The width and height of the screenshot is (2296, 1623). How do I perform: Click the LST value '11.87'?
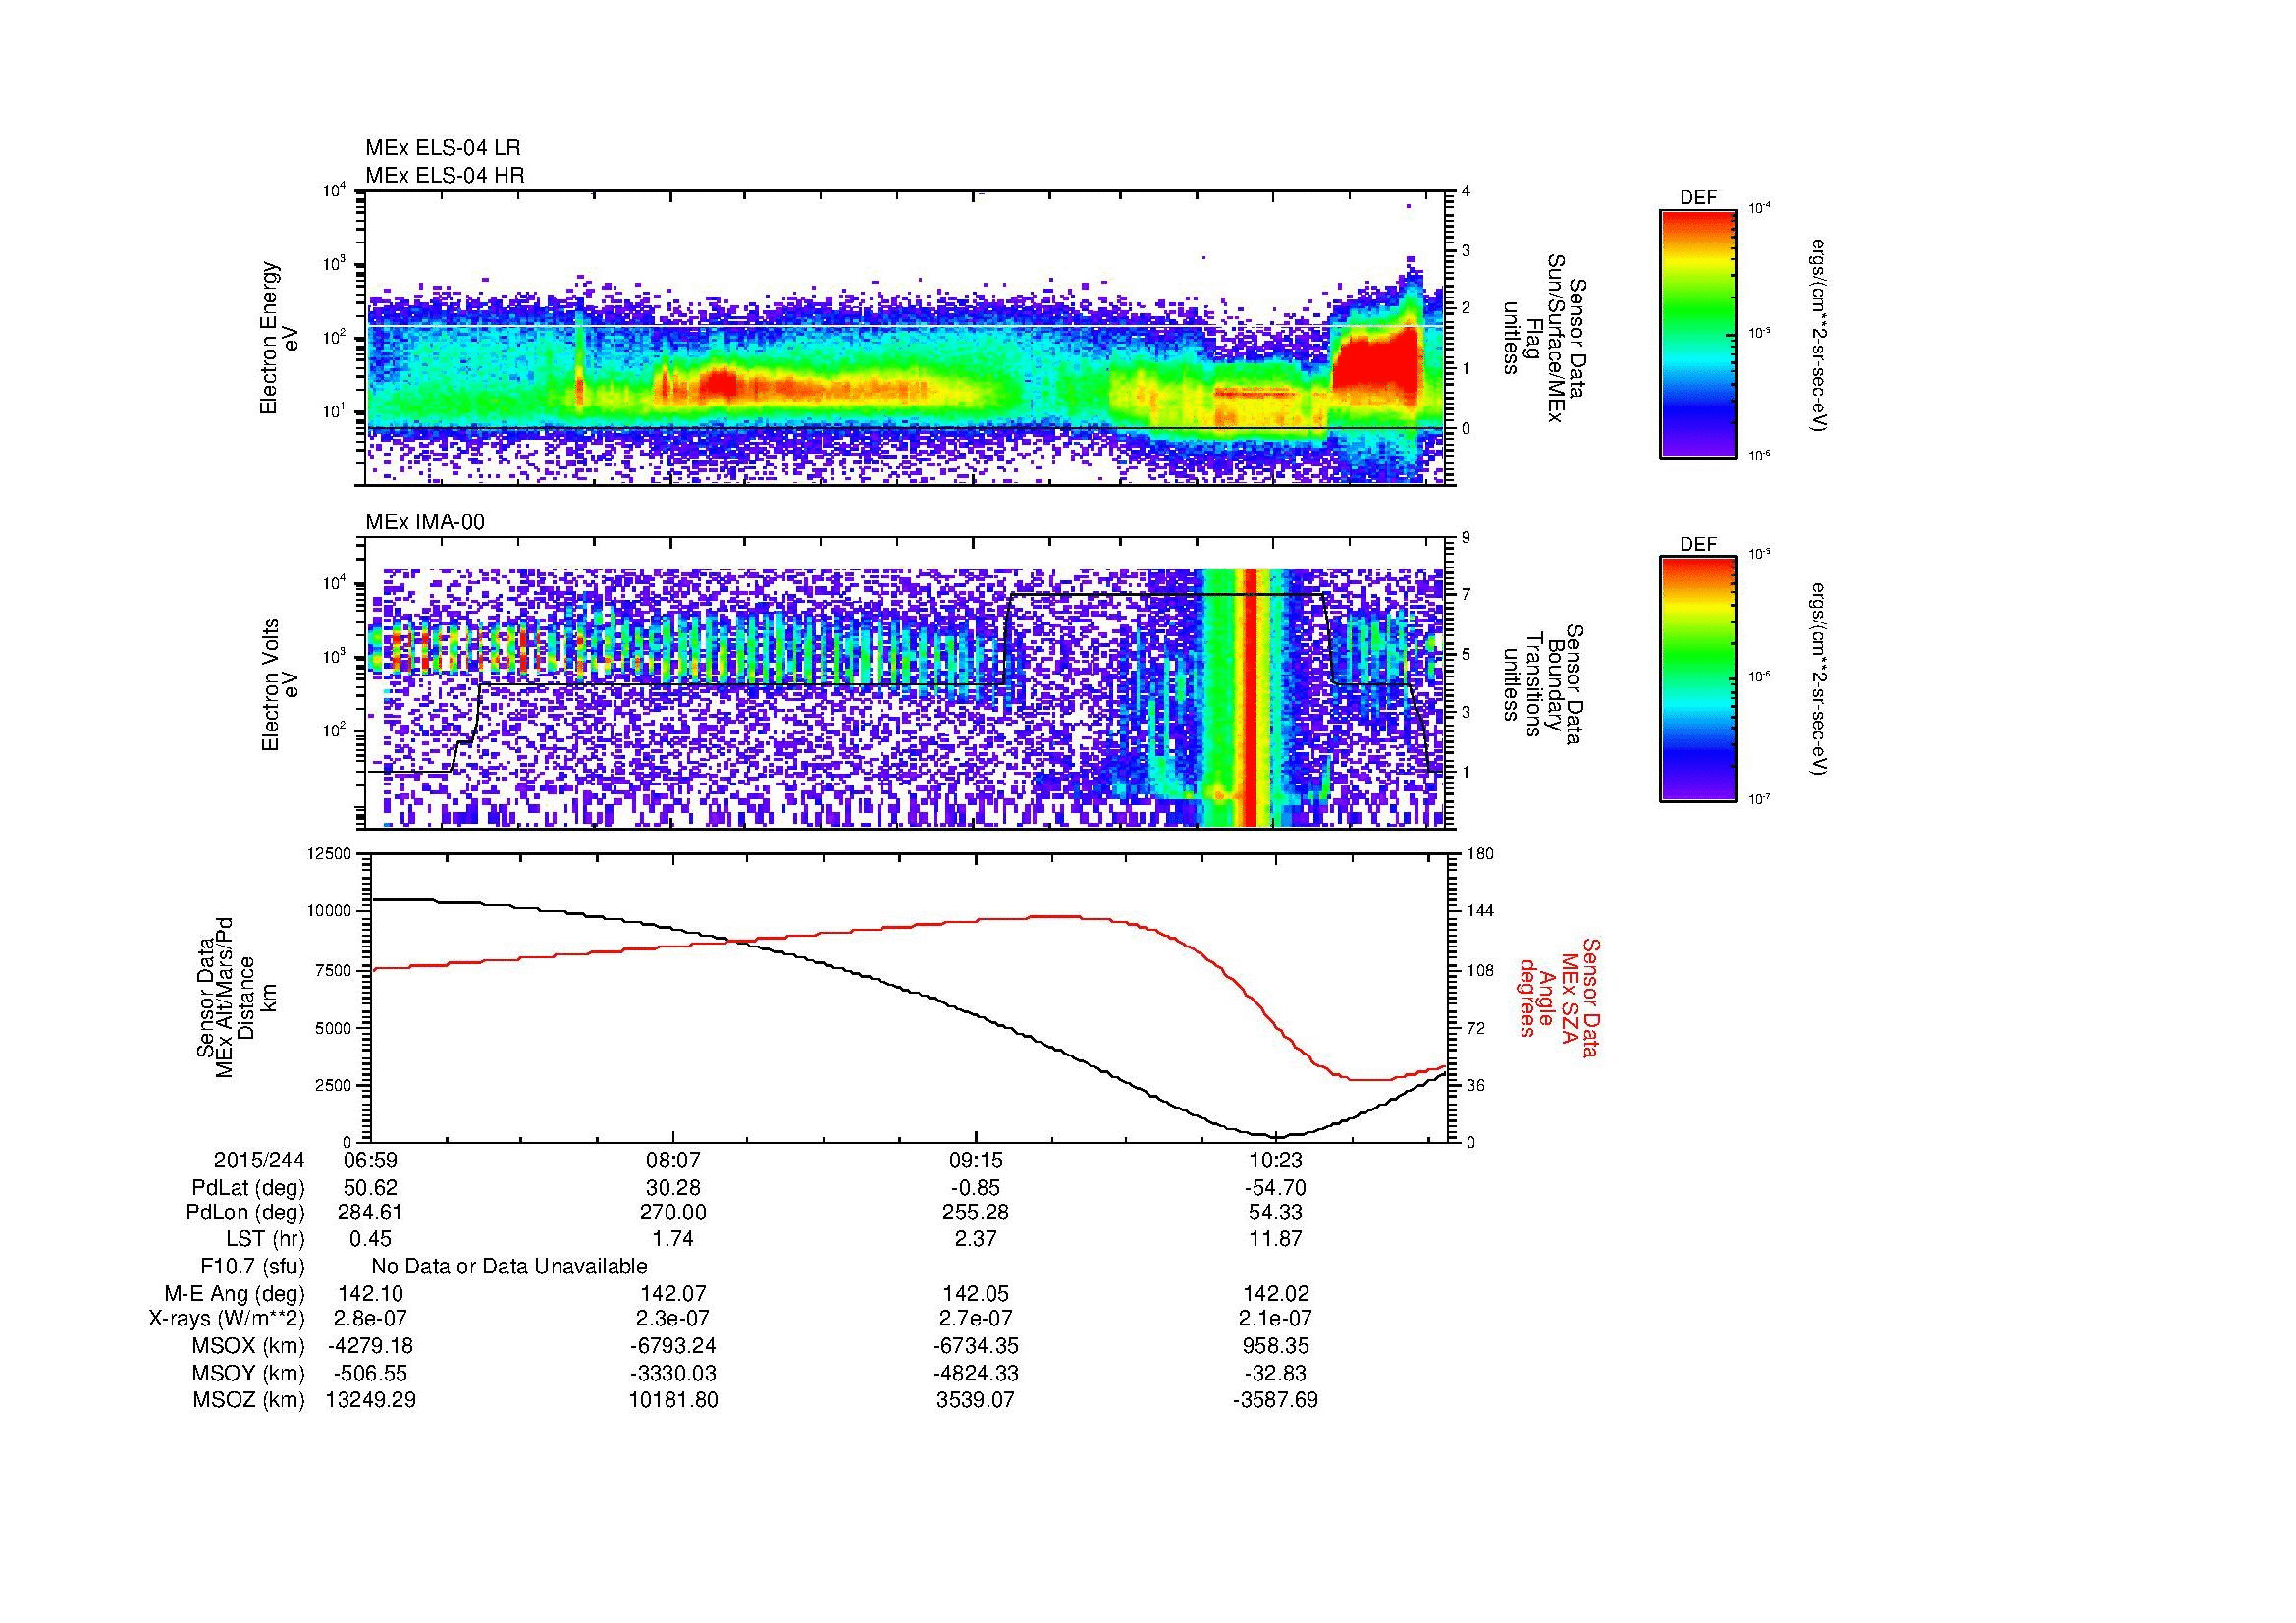tap(1275, 1240)
